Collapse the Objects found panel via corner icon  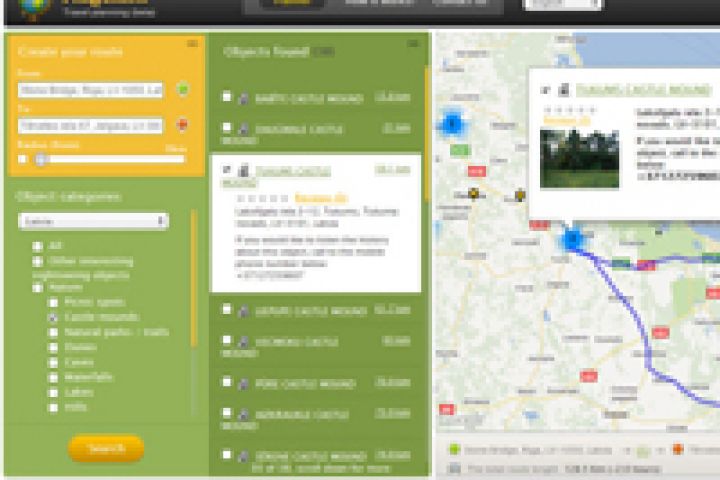pos(413,44)
